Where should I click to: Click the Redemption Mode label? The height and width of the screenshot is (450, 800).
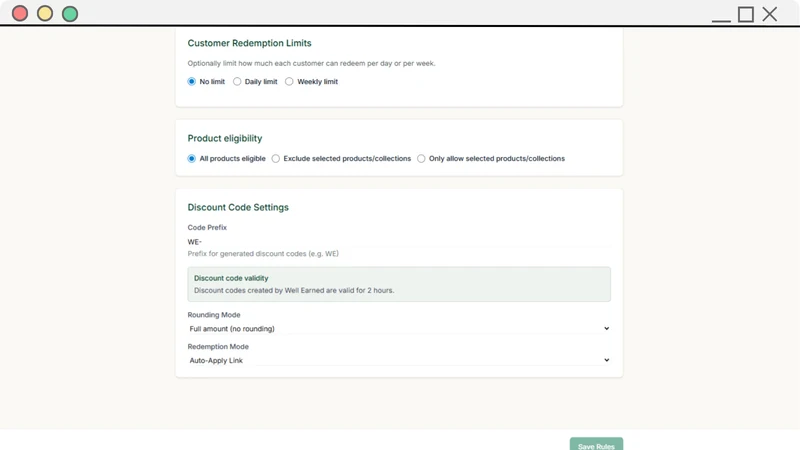pos(218,346)
